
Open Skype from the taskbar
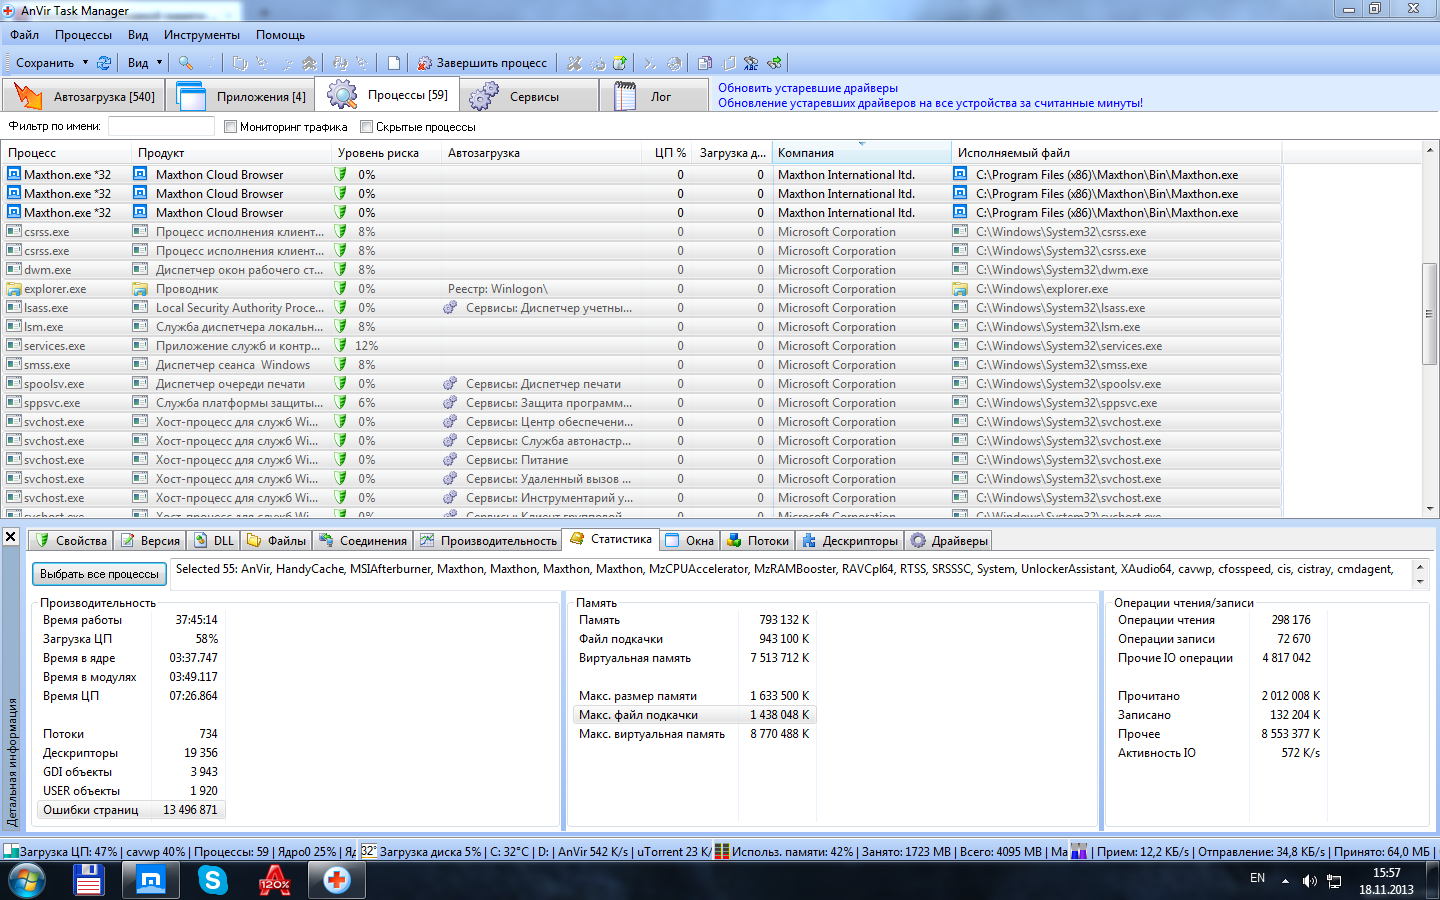click(213, 881)
